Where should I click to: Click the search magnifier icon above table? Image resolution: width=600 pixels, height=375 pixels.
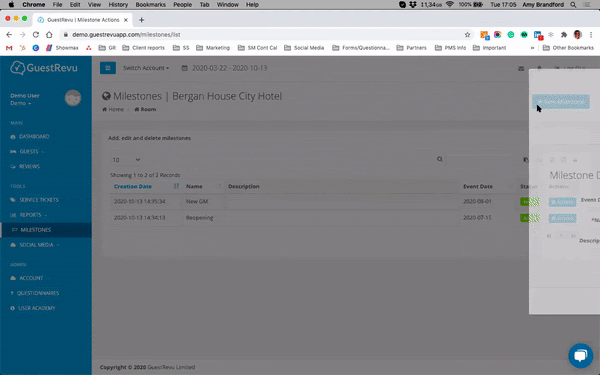pos(440,159)
